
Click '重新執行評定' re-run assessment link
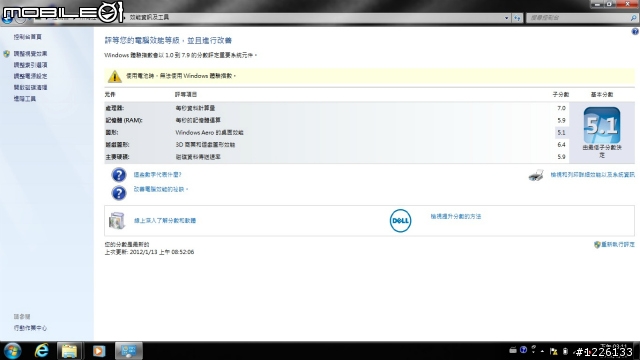(x=618, y=244)
